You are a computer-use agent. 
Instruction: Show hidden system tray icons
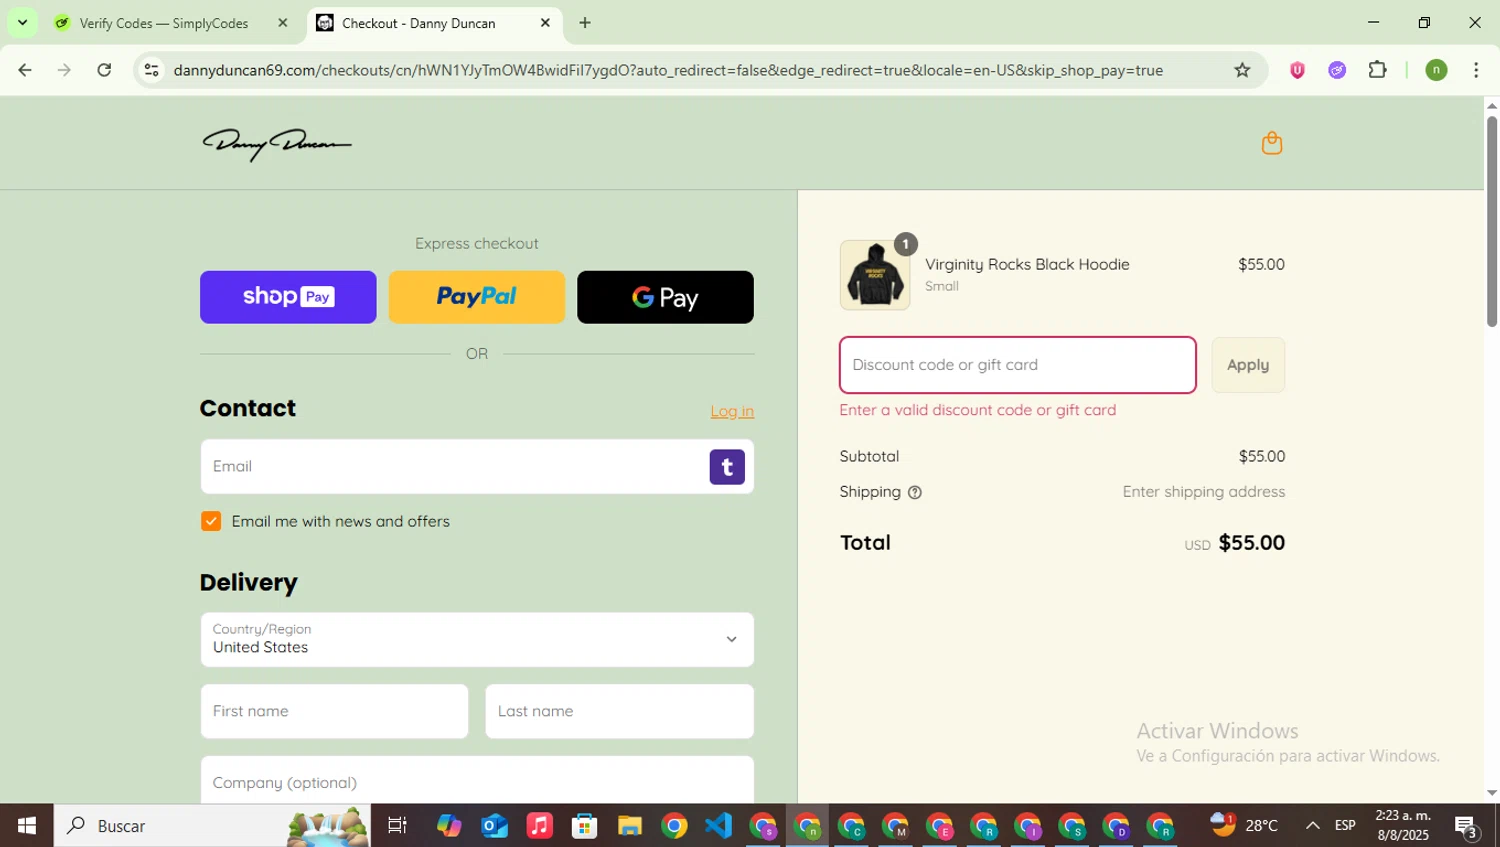coord(1313,826)
